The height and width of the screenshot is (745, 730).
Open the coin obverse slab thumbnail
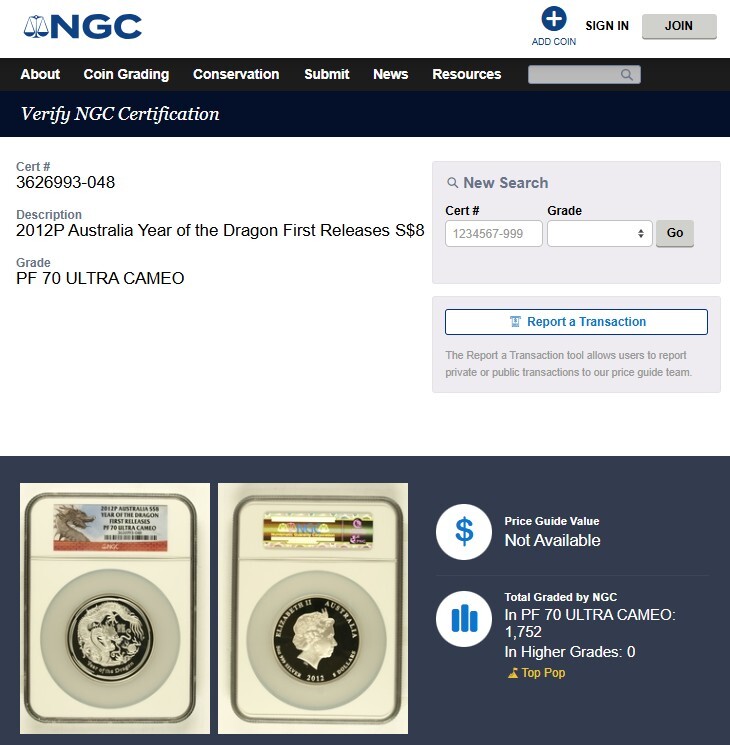115,608
